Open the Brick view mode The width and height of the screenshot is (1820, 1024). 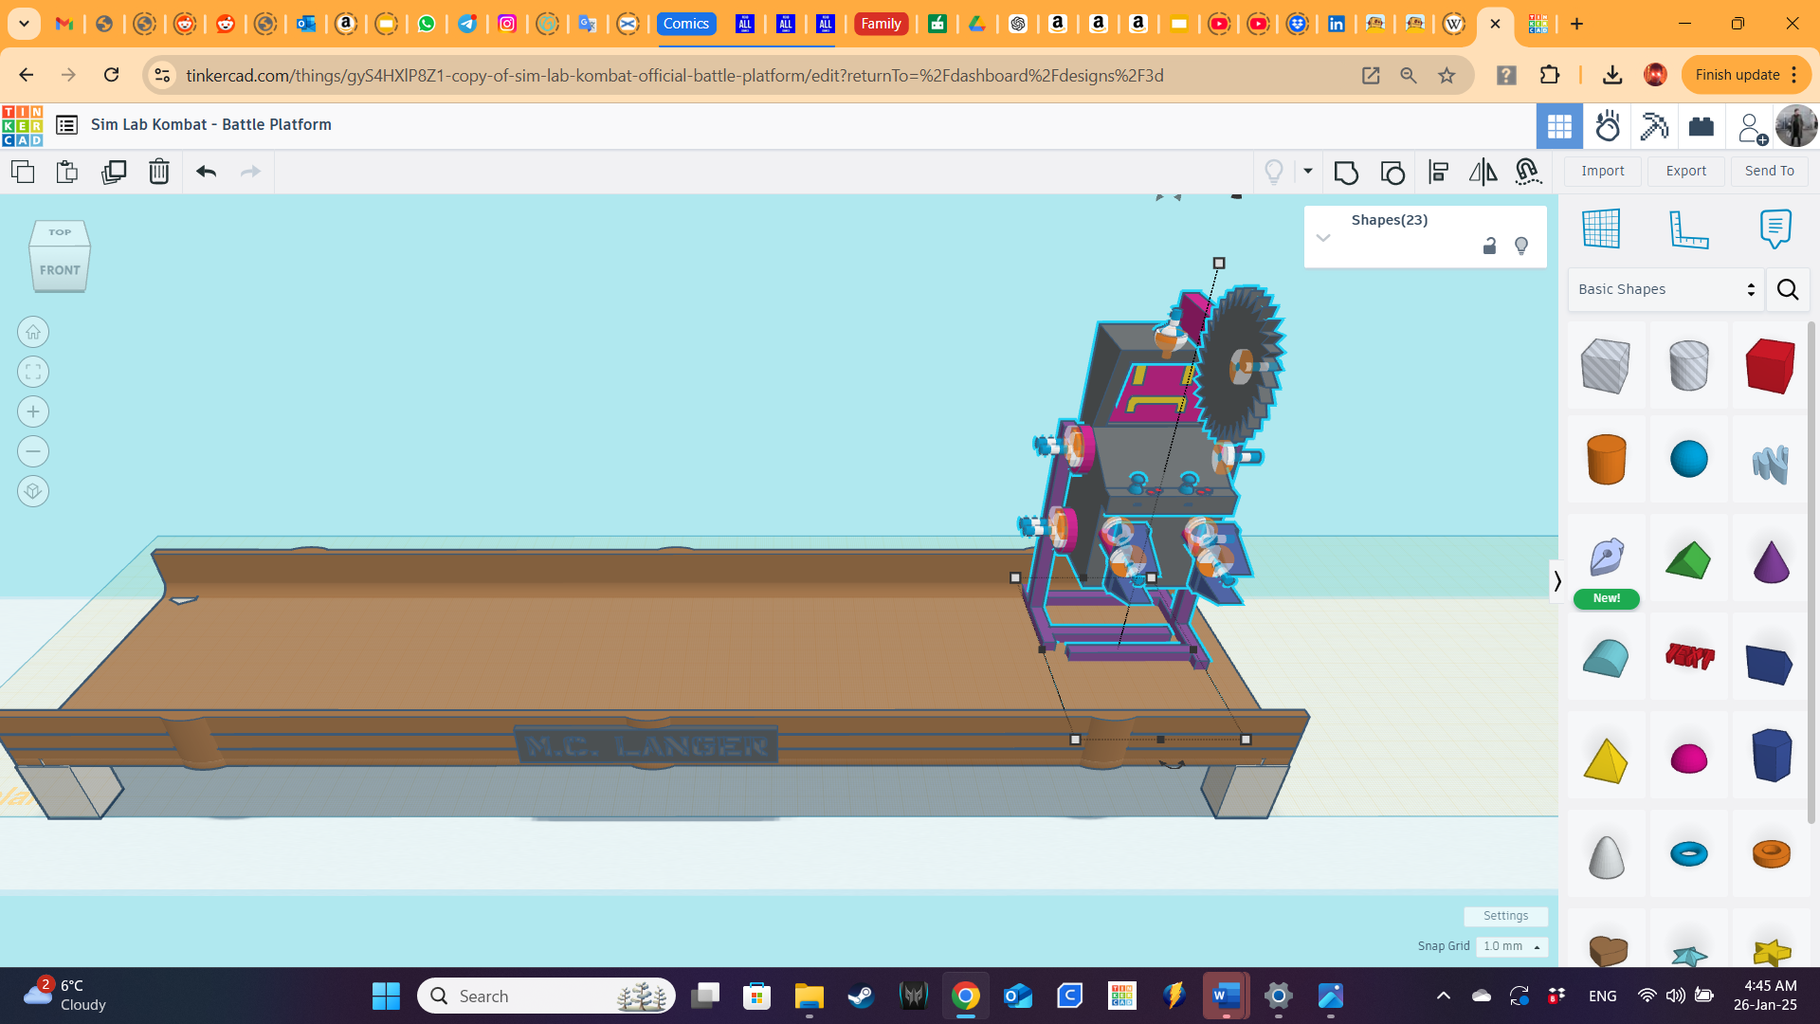tap(1701, 126)
